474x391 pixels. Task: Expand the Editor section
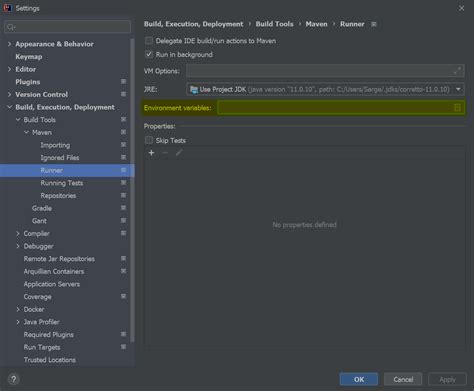9,69
